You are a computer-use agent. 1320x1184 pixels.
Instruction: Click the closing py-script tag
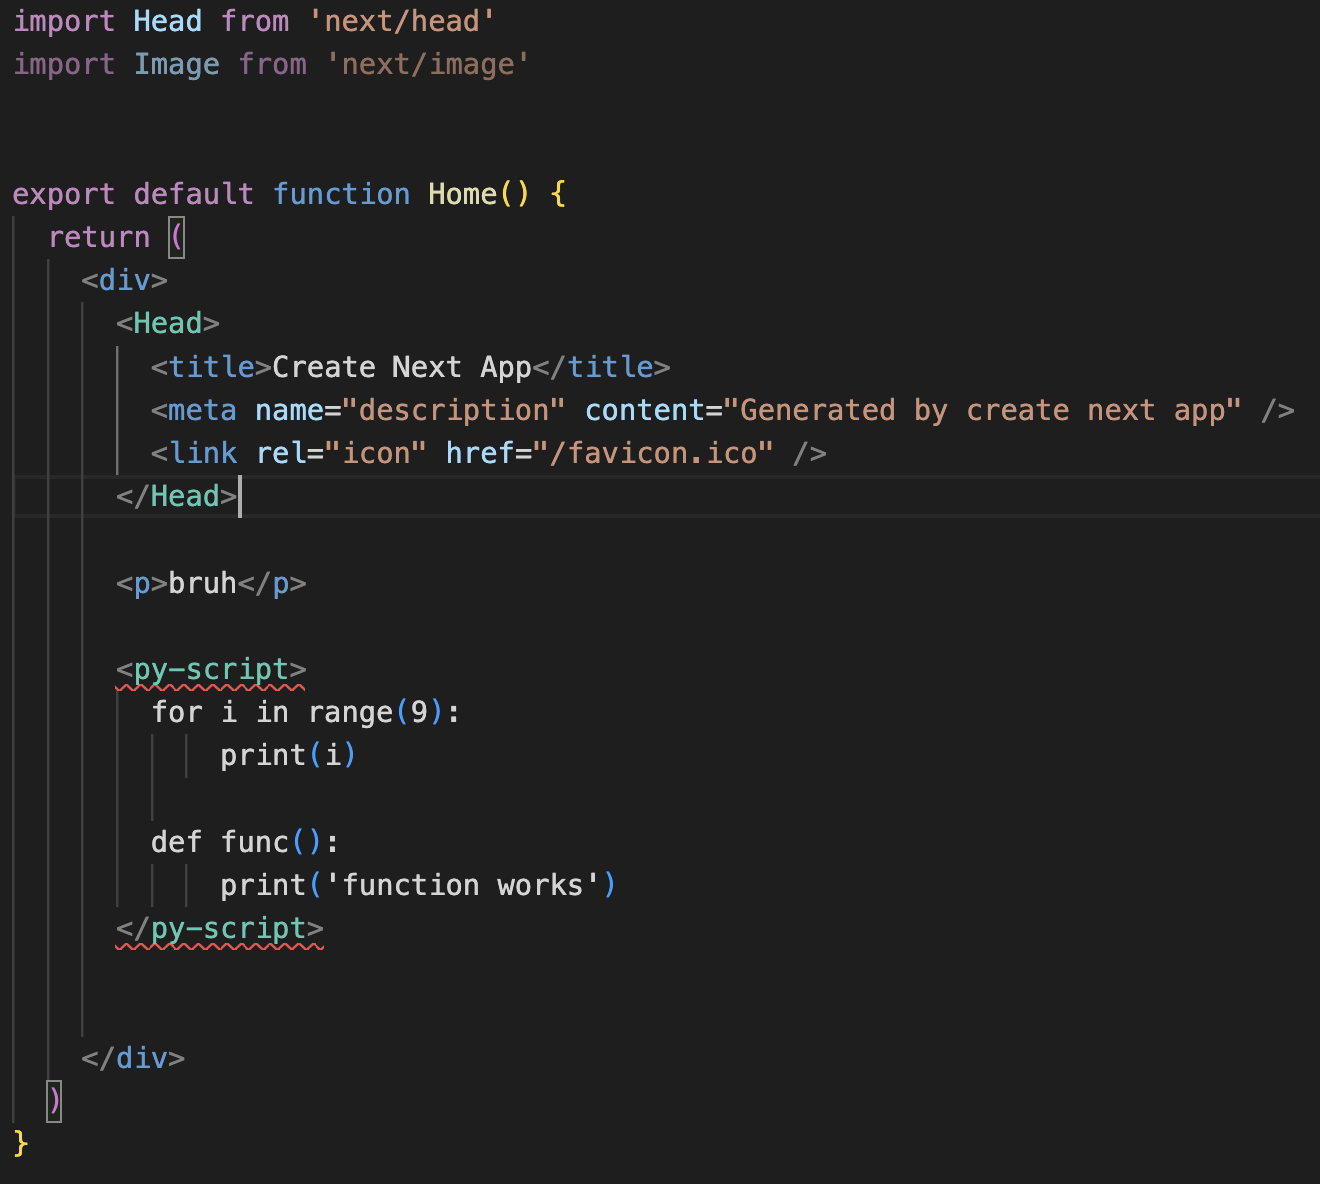pos(219,929)
